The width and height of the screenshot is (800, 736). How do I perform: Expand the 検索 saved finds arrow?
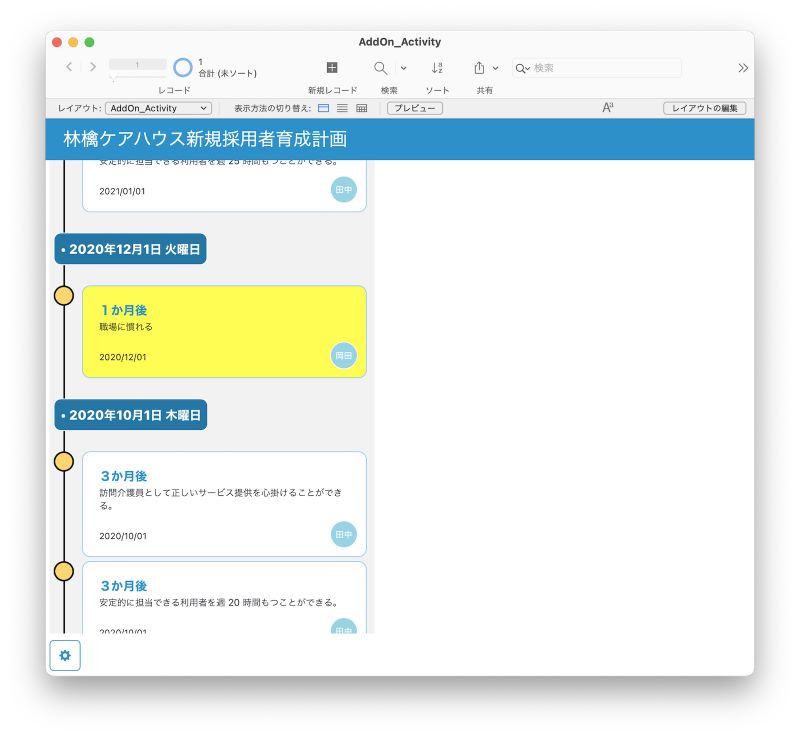404,68
